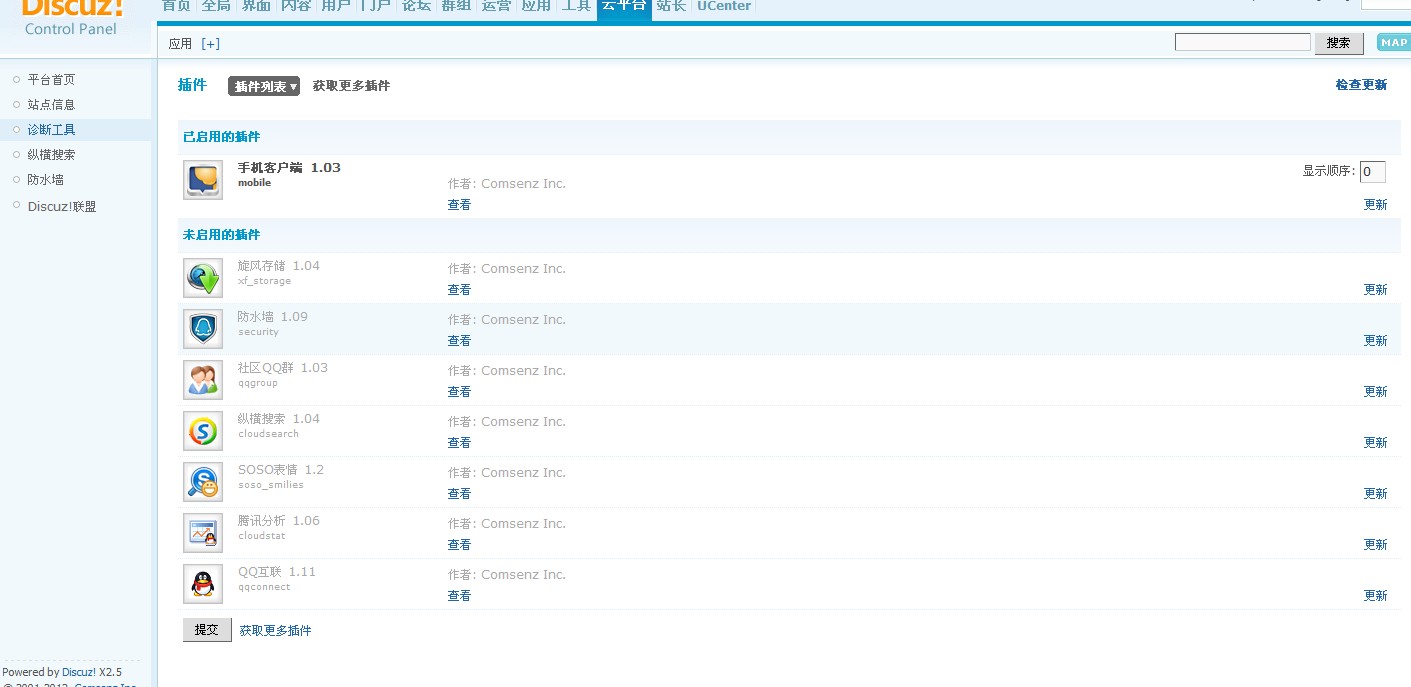
Task: Click the 未启用的插件 section header
Action: [x=221, y=235]
